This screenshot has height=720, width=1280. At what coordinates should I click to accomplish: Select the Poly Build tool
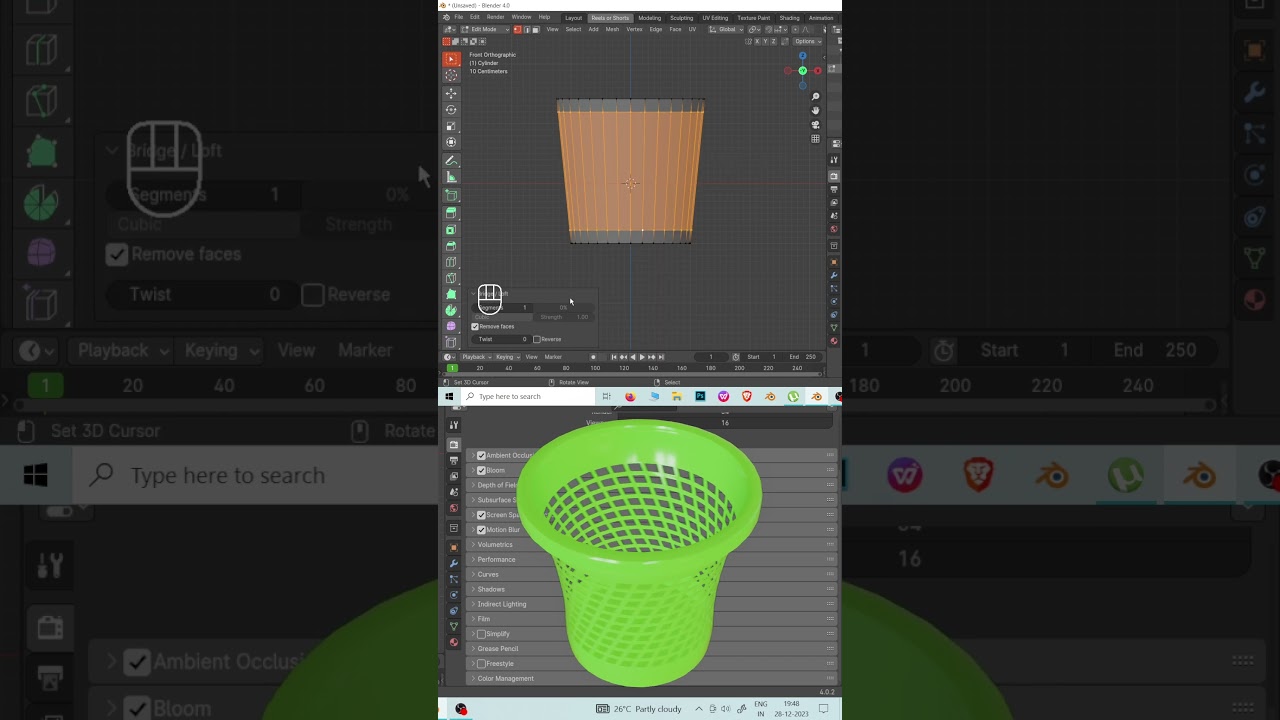pos(451,294)
